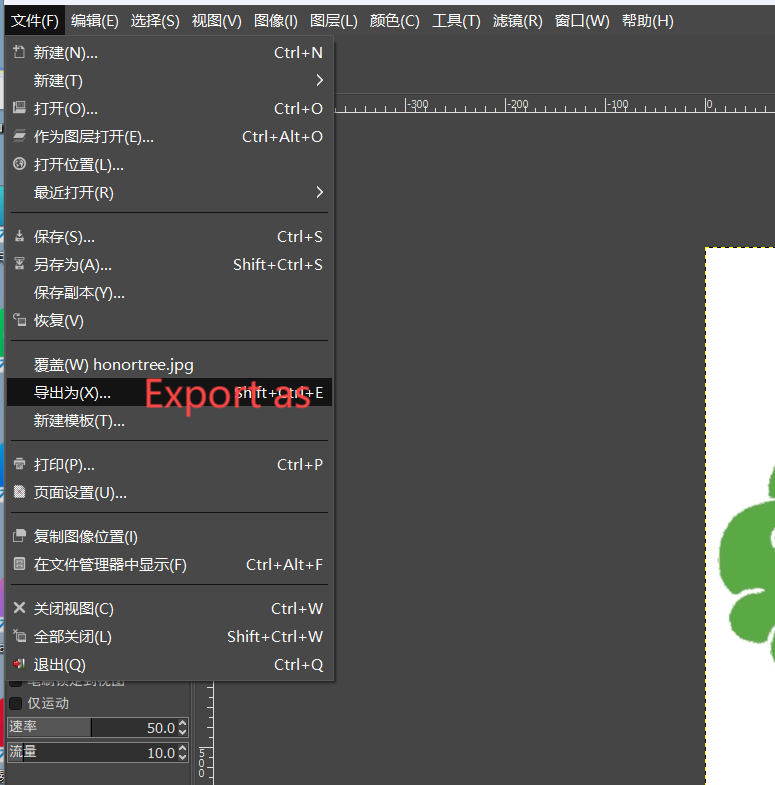Click the 复制图像位置(I) copy icon
775x785 pixels.
pos(19,536)
